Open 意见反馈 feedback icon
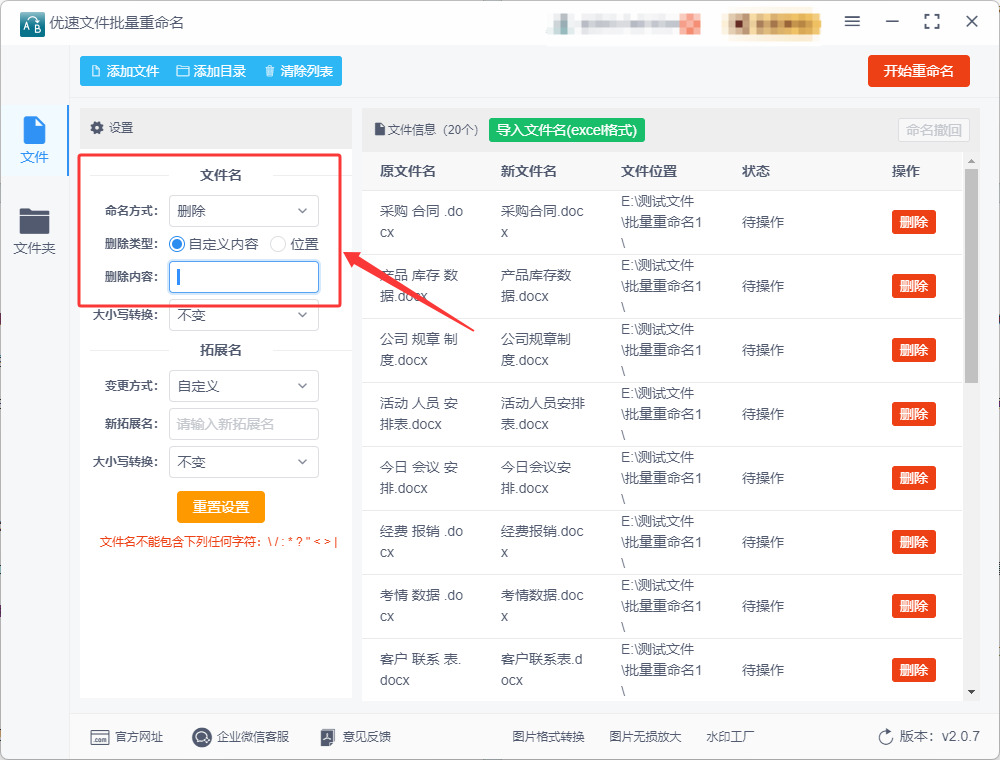Viewport: 1000px width, 760px height. pos(327,737)
